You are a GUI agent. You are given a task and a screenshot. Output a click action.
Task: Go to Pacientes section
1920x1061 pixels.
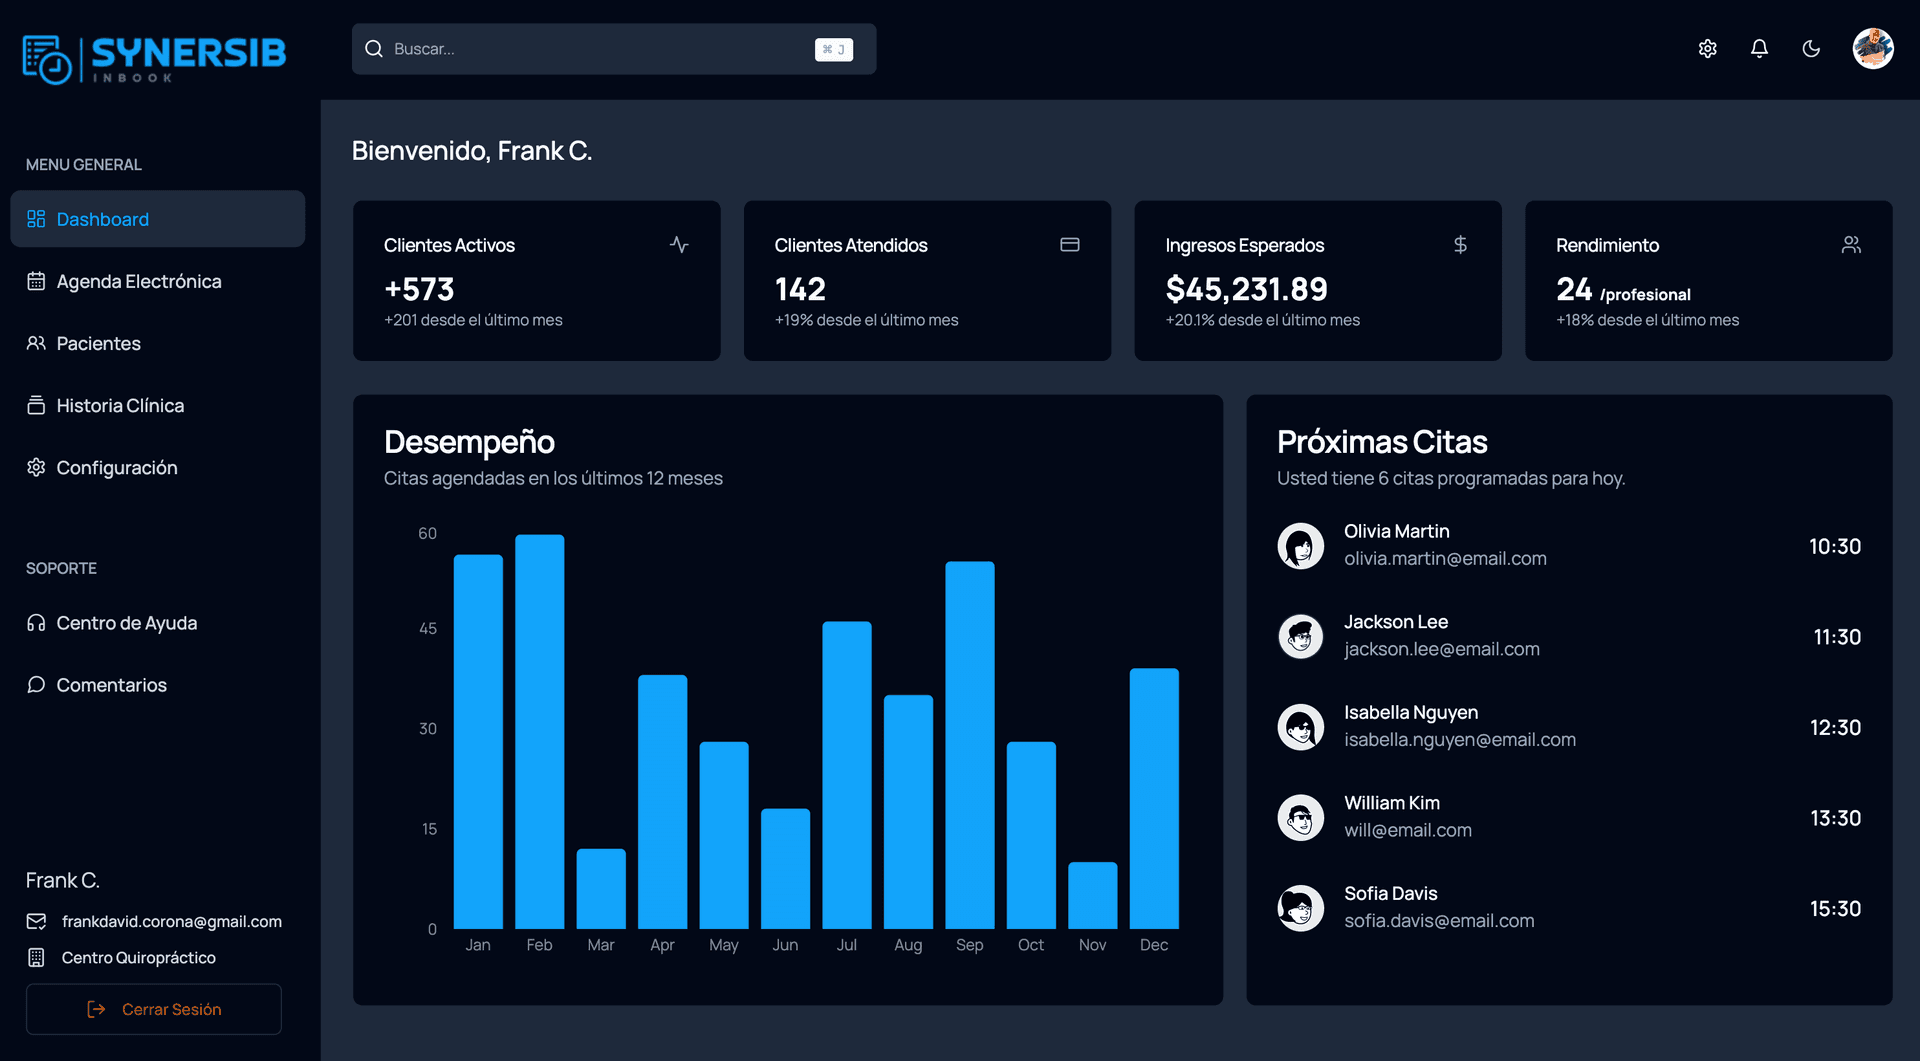point(98,344)
